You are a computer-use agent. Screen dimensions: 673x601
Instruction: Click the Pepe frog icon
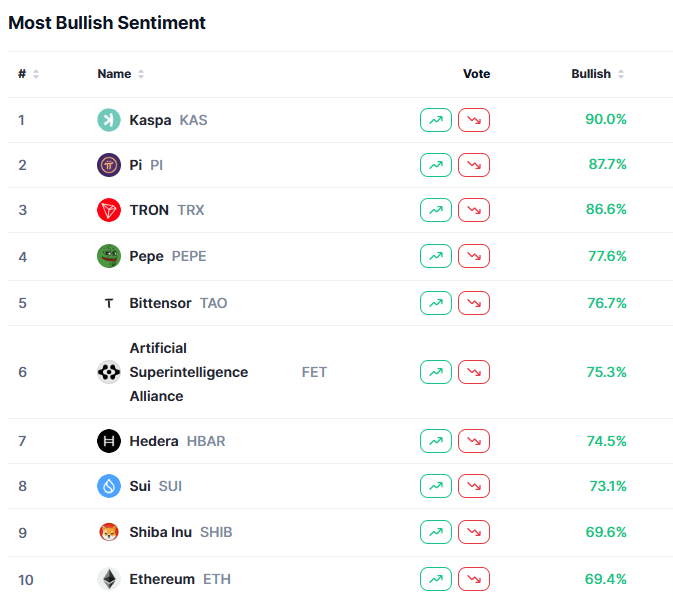point(109,257)
